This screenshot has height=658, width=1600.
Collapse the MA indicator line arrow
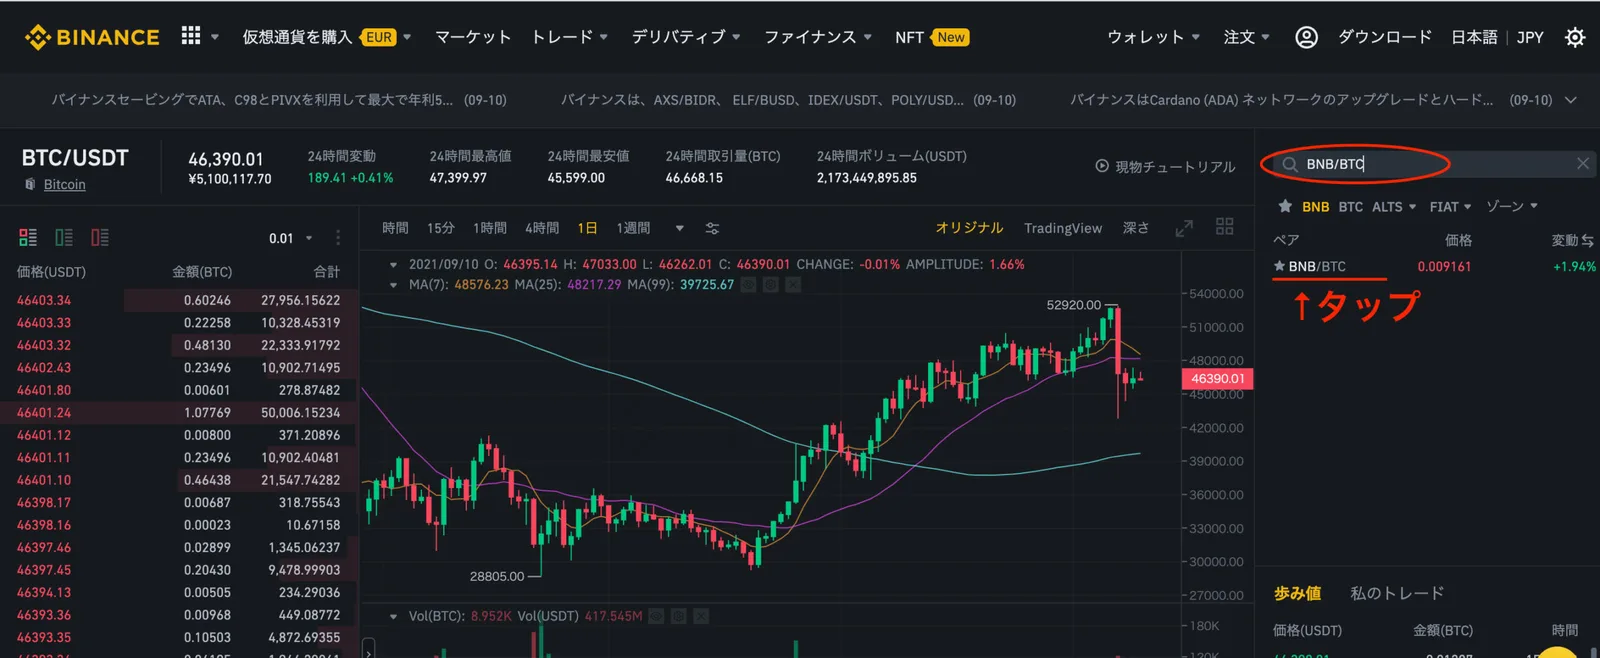point(393,285)
